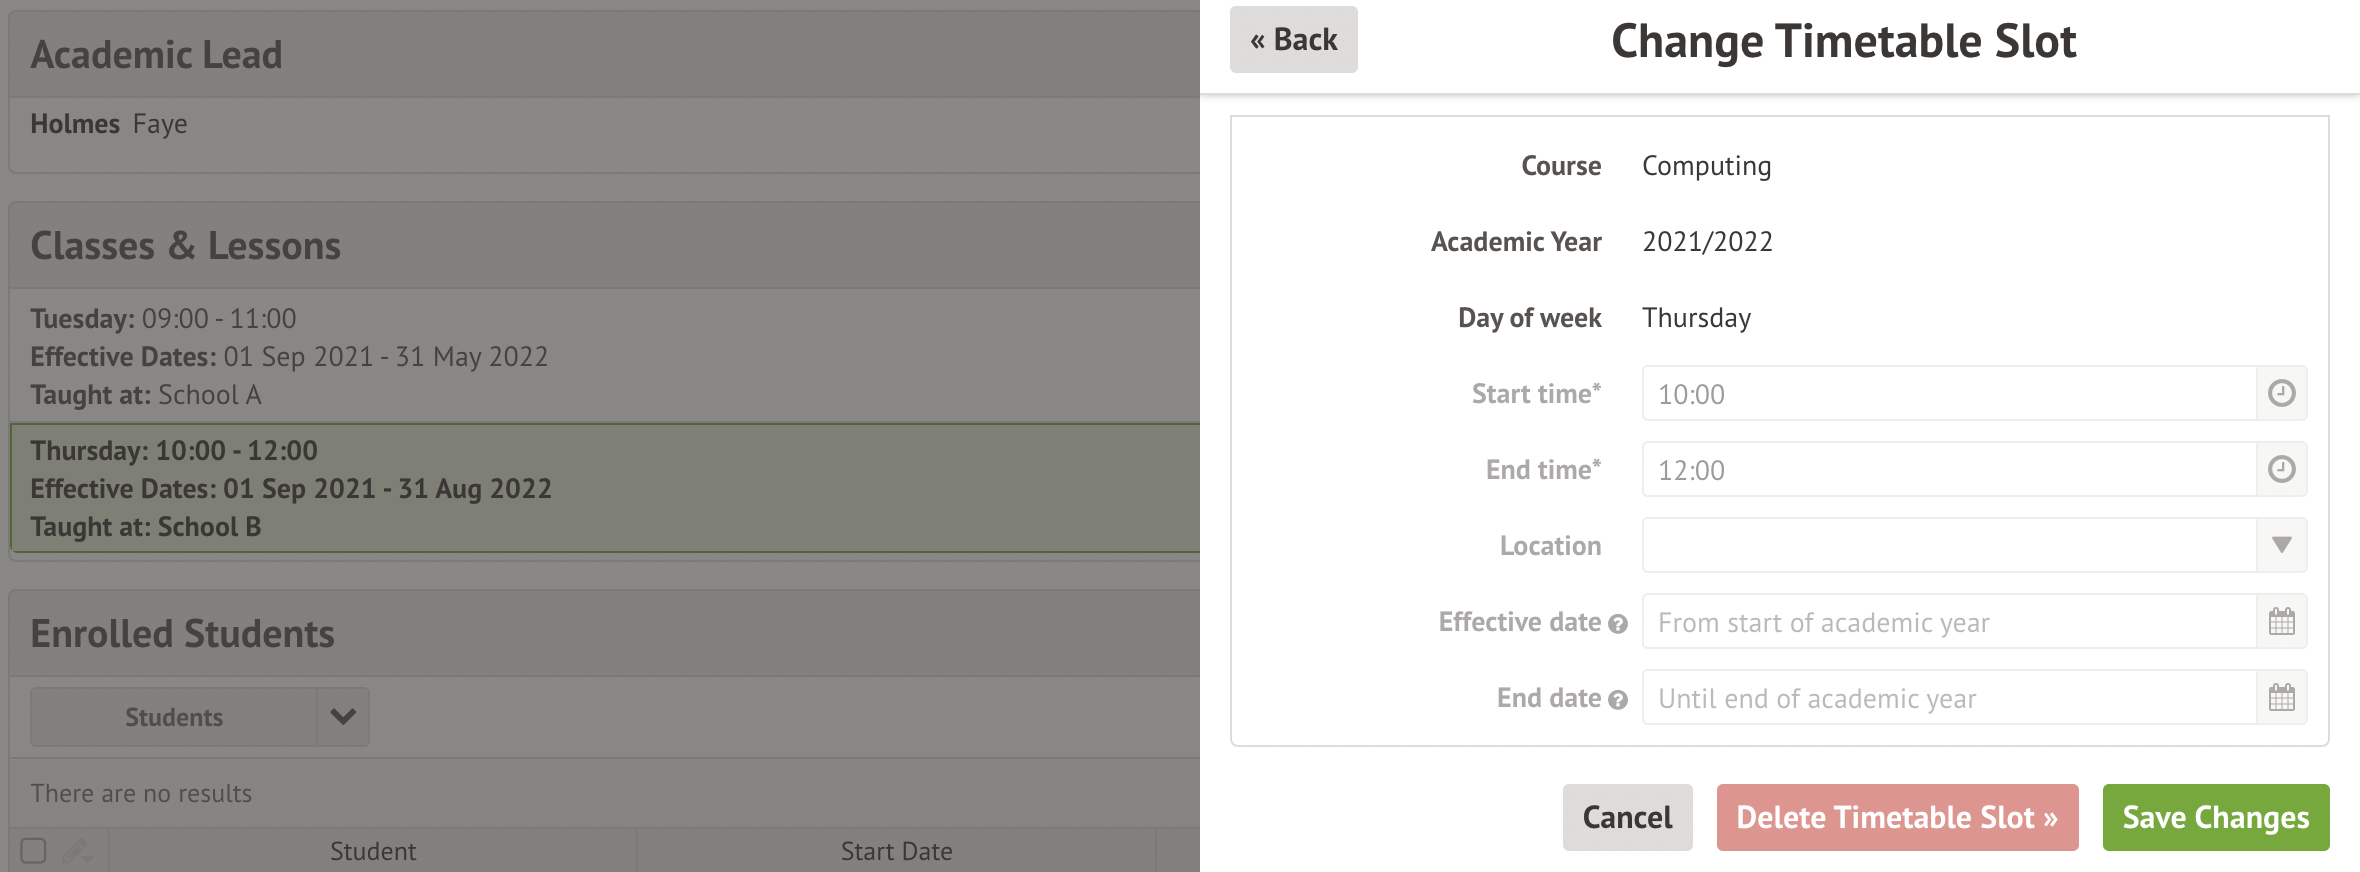This screenshot has width=2360, height=872.
Task: Click the Students button label
Action: 174,716
